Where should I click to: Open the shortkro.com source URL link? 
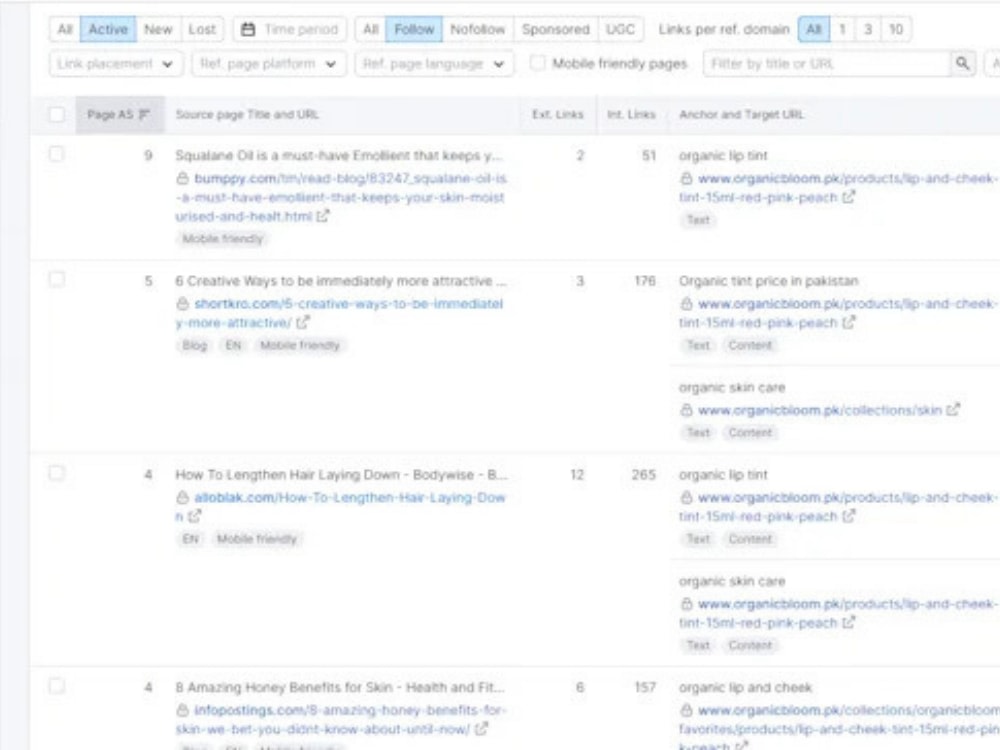tap(339, 313)
